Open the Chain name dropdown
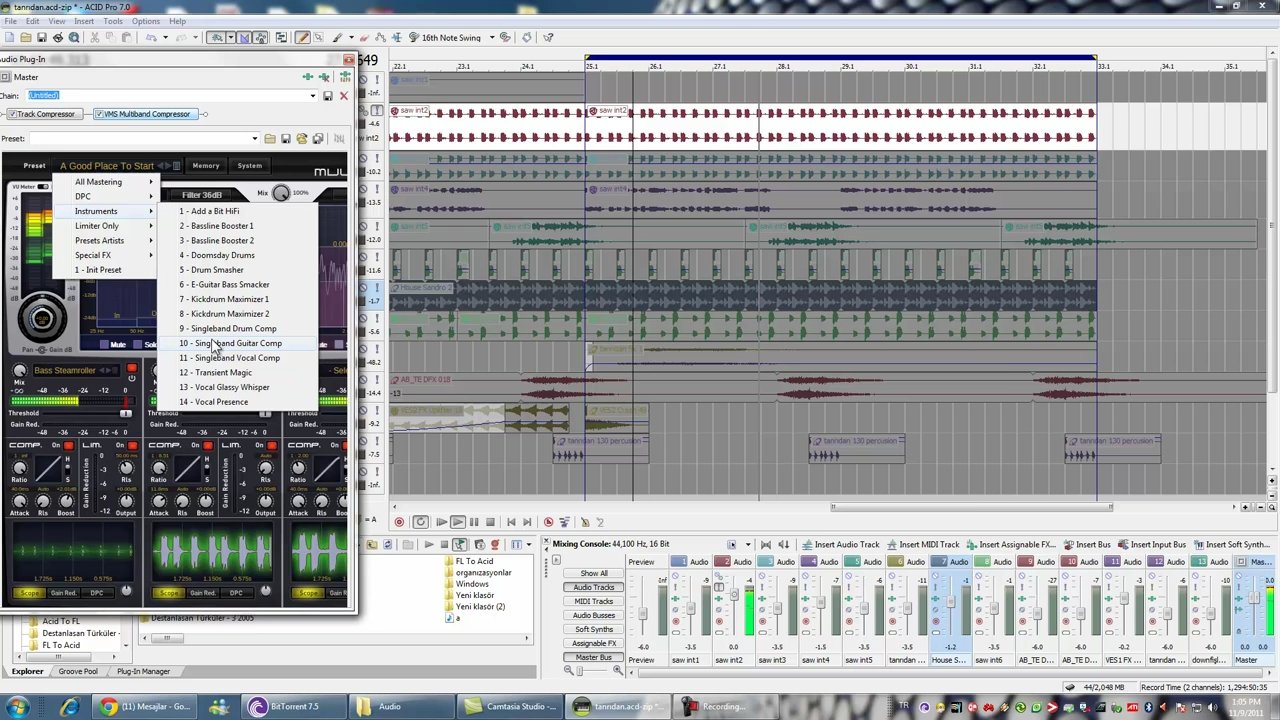 [313, 96]
